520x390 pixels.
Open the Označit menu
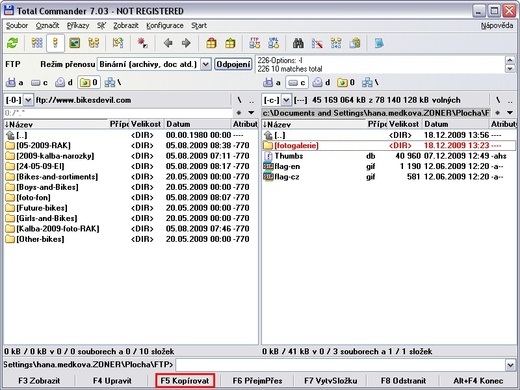click(x=47, y=26)
